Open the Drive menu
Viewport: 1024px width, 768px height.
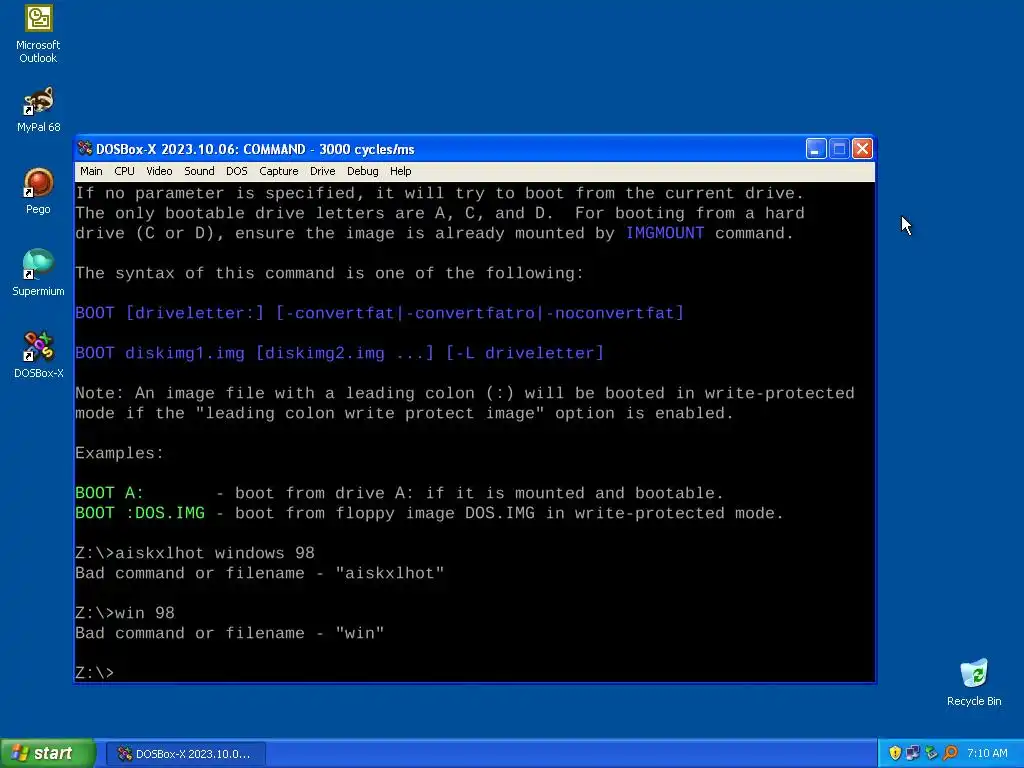click(x=322, y=171)
